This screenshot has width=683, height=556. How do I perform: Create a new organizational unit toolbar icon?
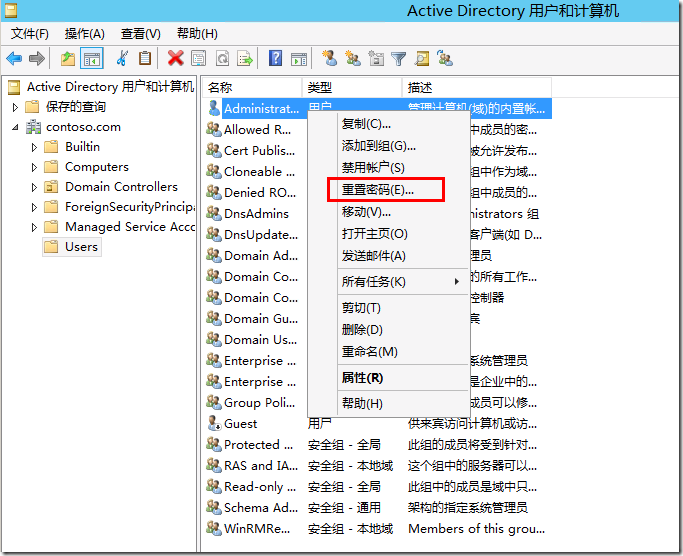click(376, 58)
